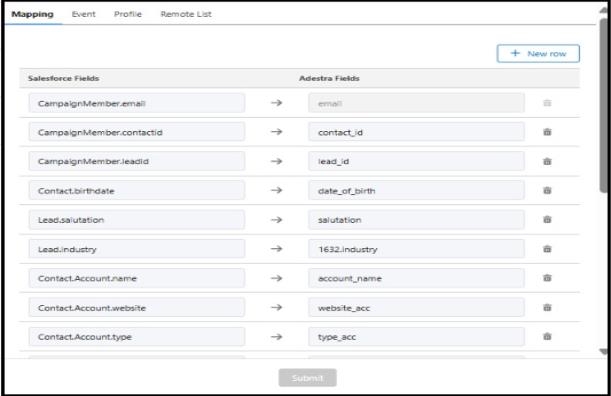Edit the date_of_birth Adestra field

pyautogui.click(x=416, y=191)
